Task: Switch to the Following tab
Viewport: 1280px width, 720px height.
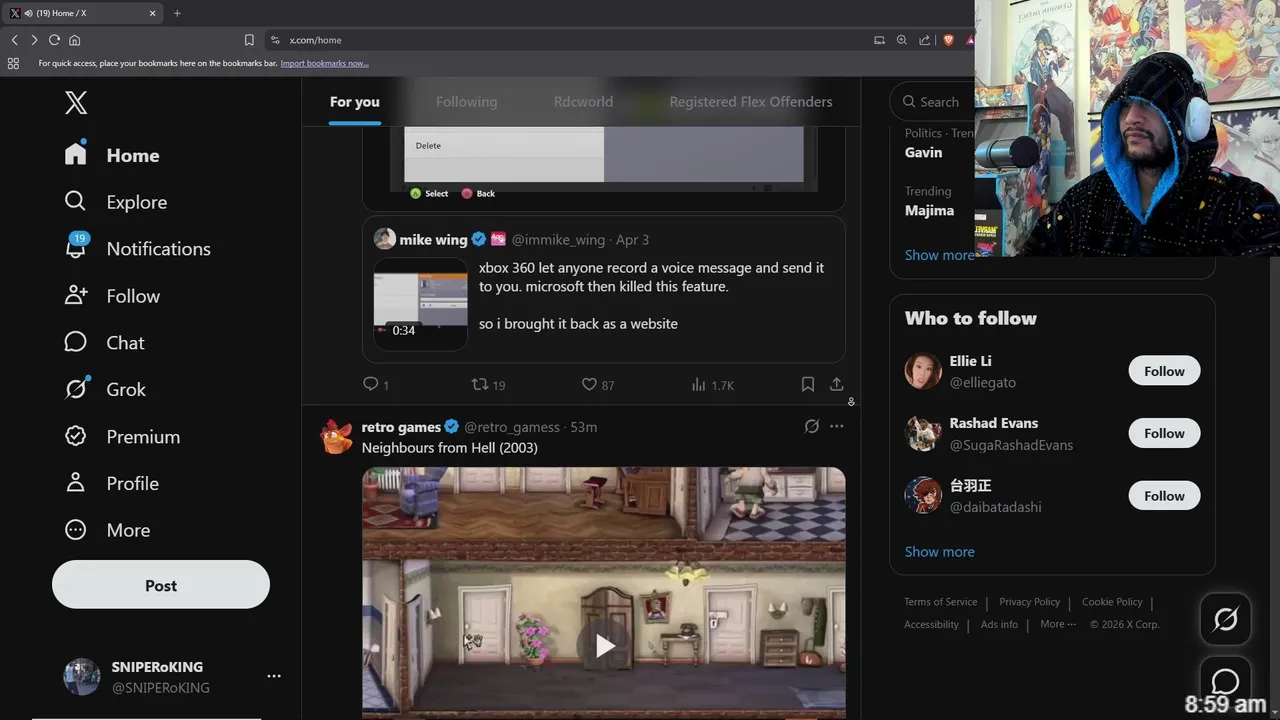Action: click(466, 102)
